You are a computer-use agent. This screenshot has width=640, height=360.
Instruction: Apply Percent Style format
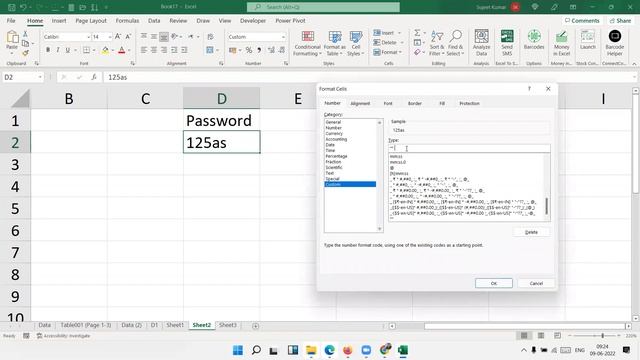click(249, 50)
